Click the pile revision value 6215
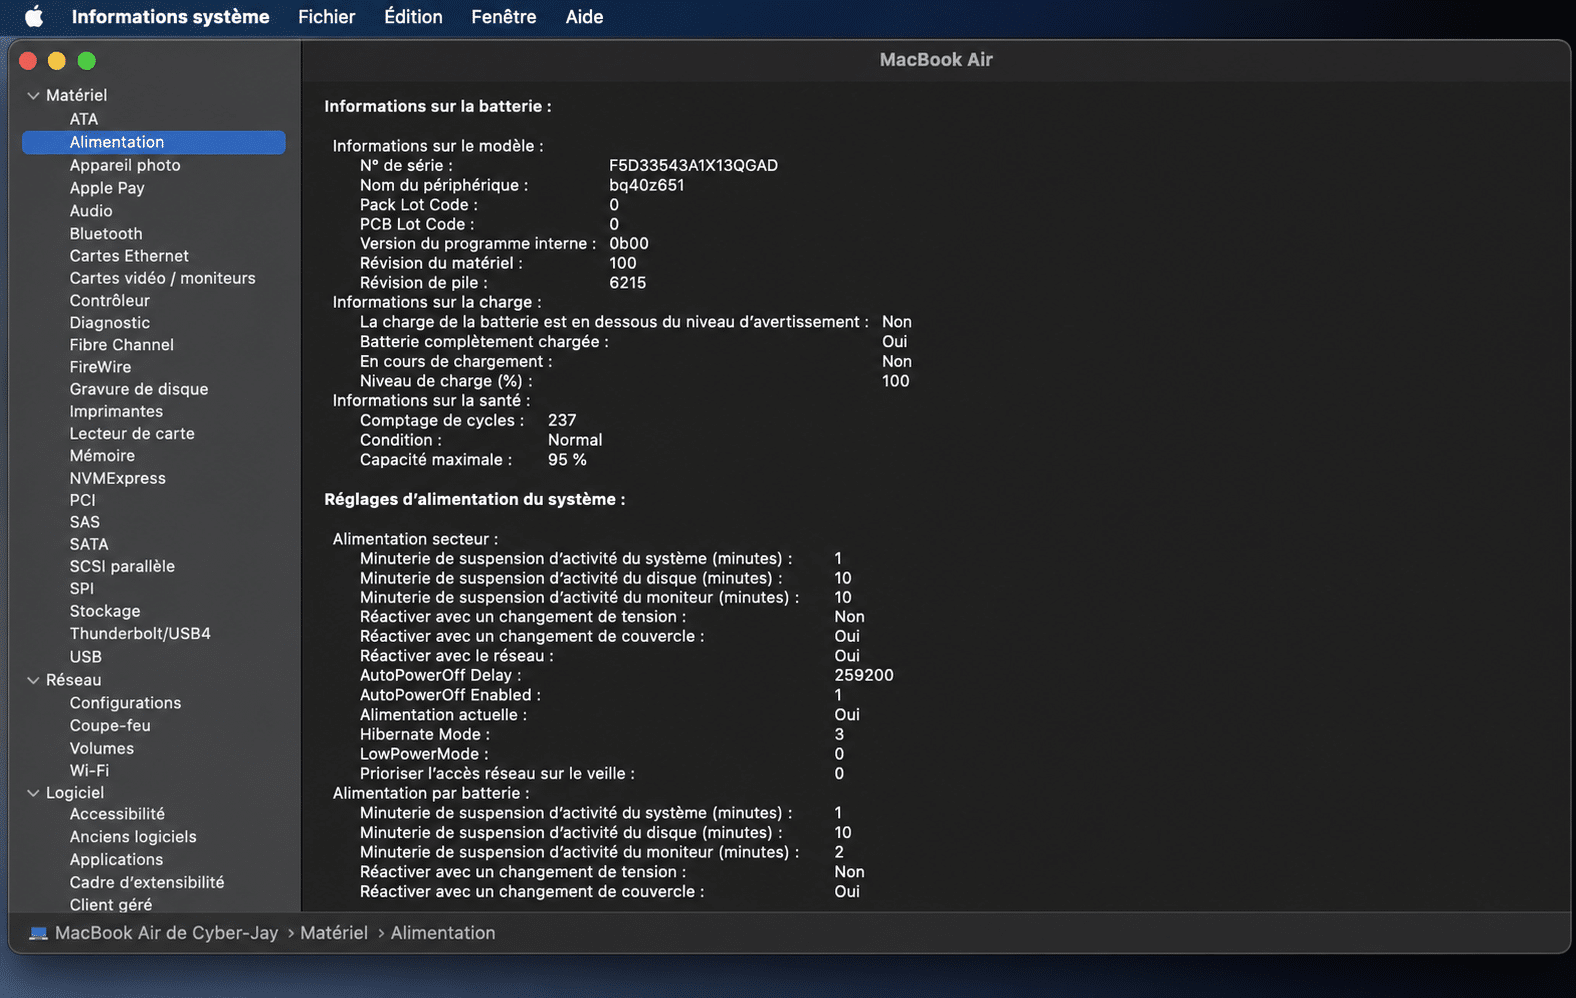 [628, 283]
